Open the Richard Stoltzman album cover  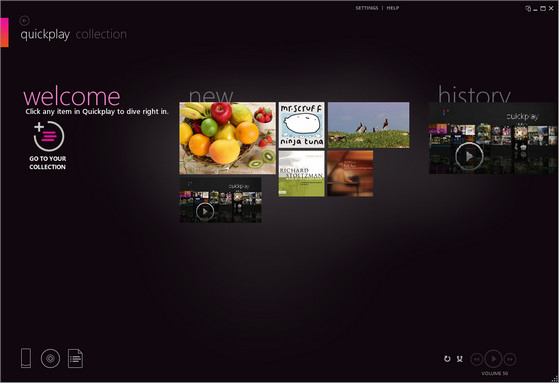pyautogui.click(x=302, y=173)
